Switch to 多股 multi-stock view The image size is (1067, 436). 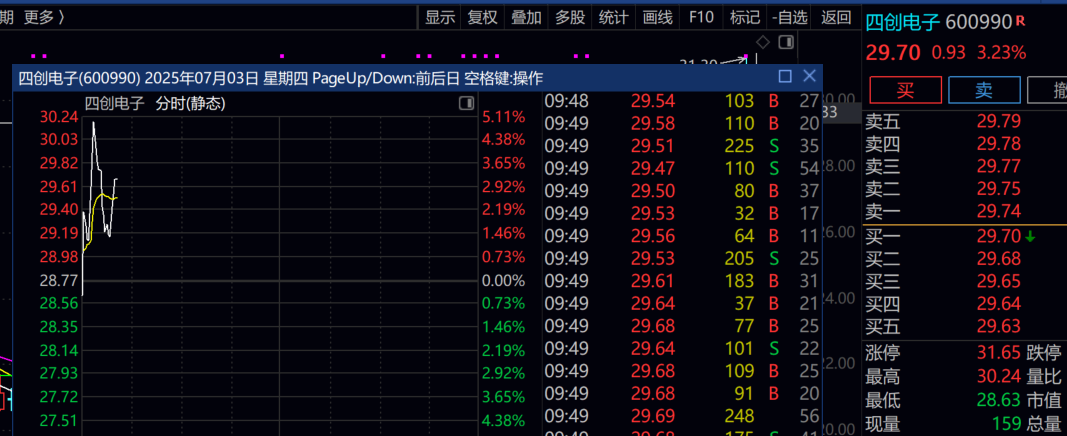(x=570, y=18)
